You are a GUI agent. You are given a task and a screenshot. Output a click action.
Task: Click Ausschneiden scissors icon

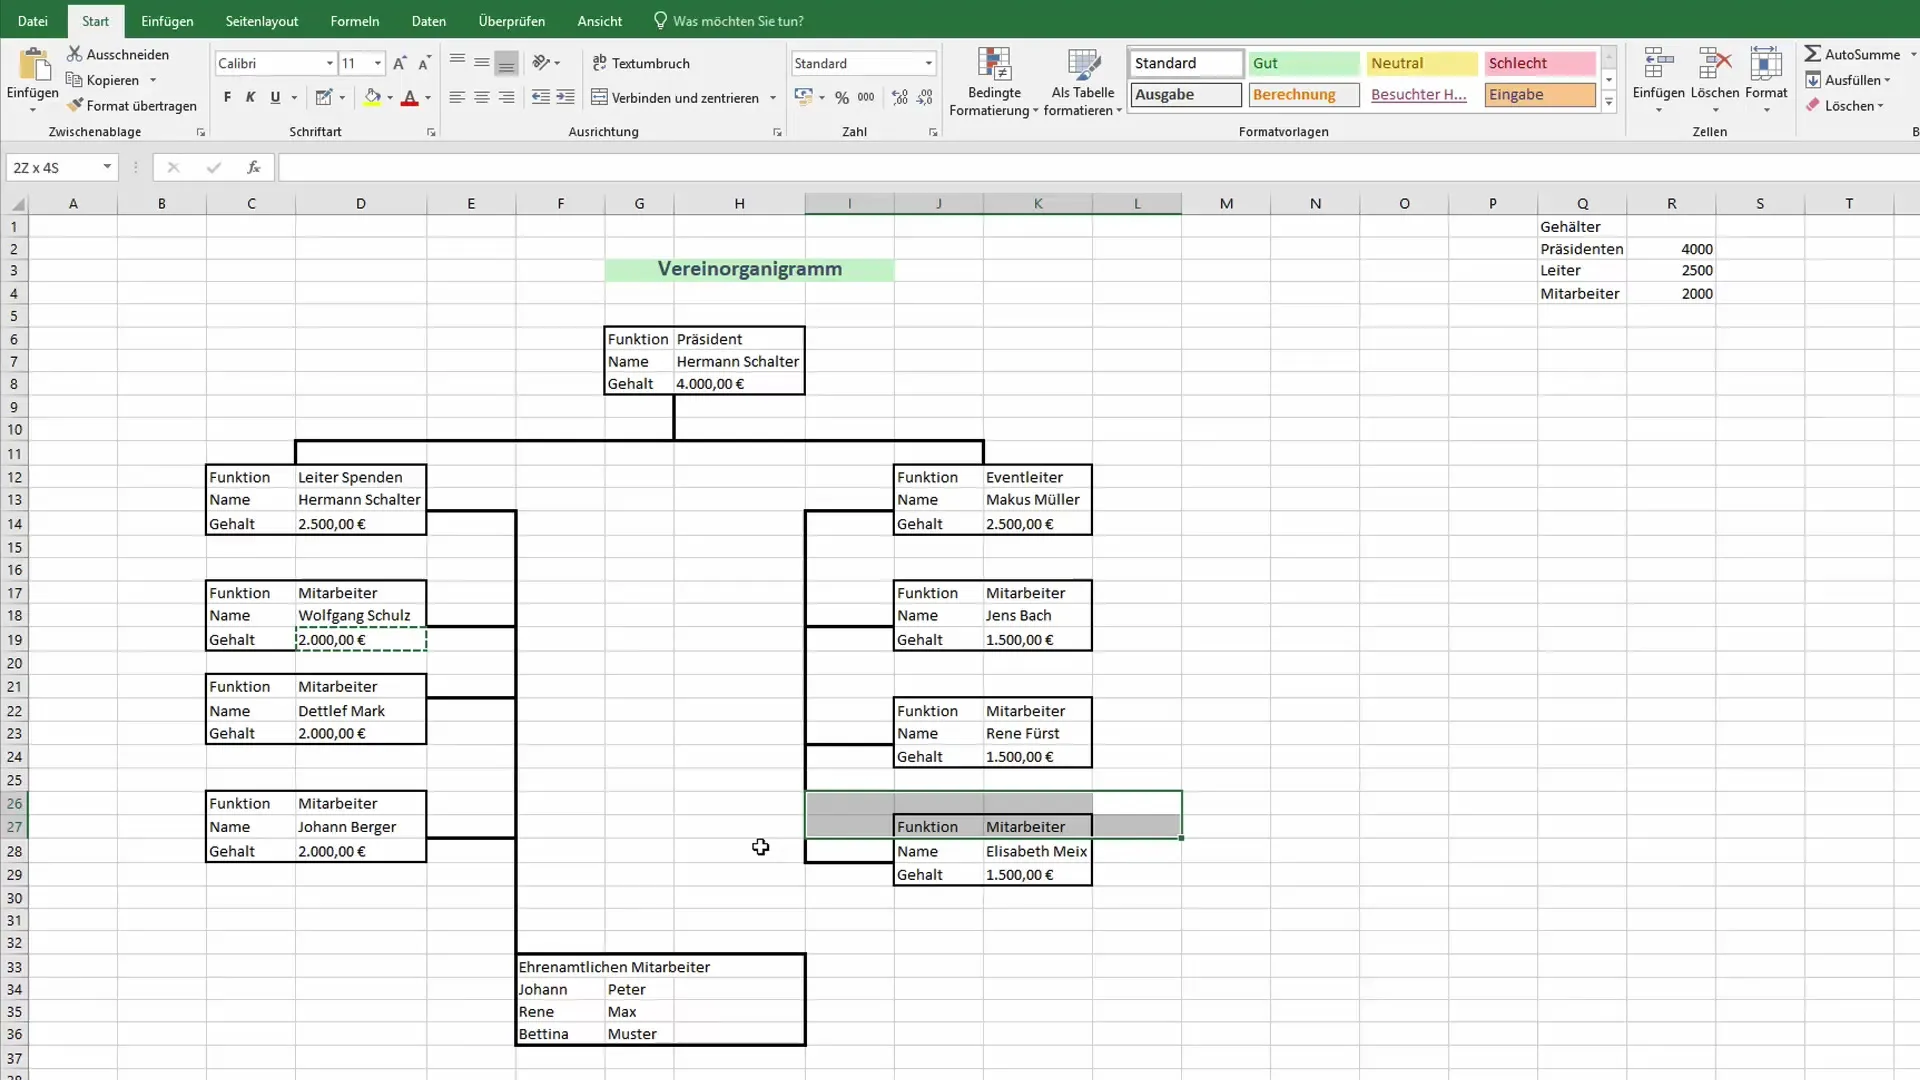(x=75, y=54)
